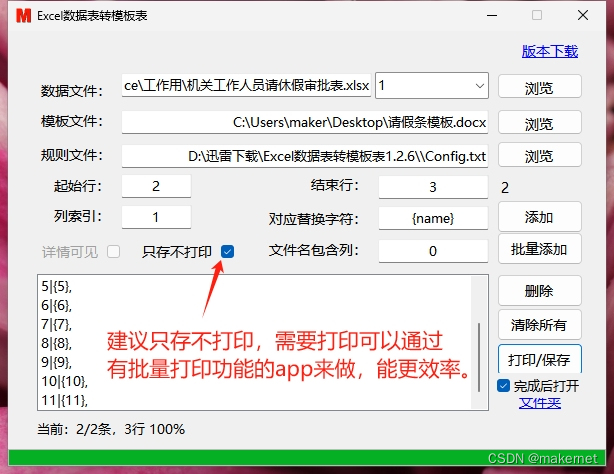Click the green progress bar
Screen dimensions: 614x474
pyautogui.click(x=307, y=458)
